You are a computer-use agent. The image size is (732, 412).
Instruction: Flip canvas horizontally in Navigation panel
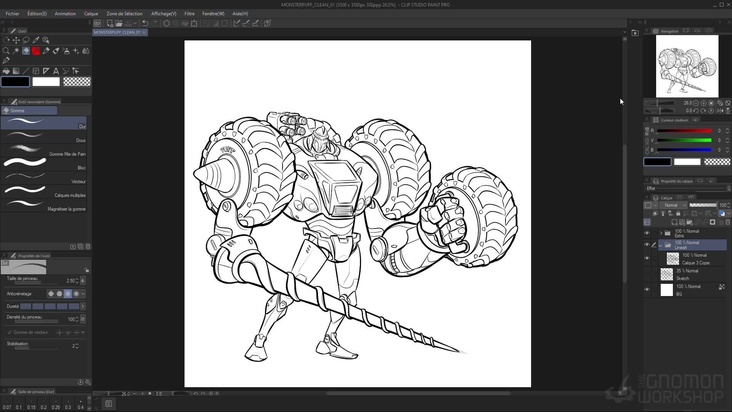coord(720,111)
